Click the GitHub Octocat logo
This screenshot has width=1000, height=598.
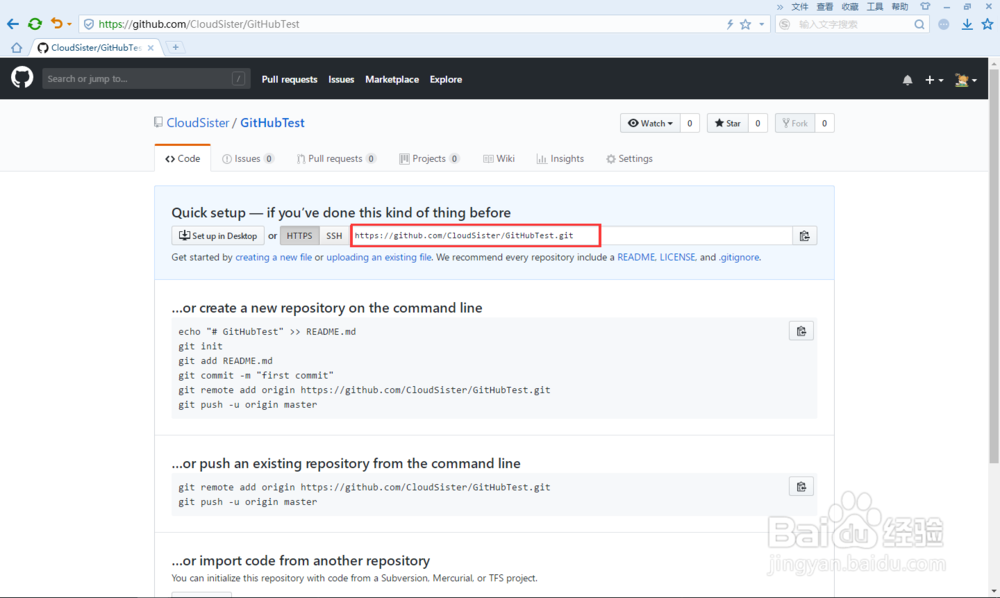tap(22, 78)
